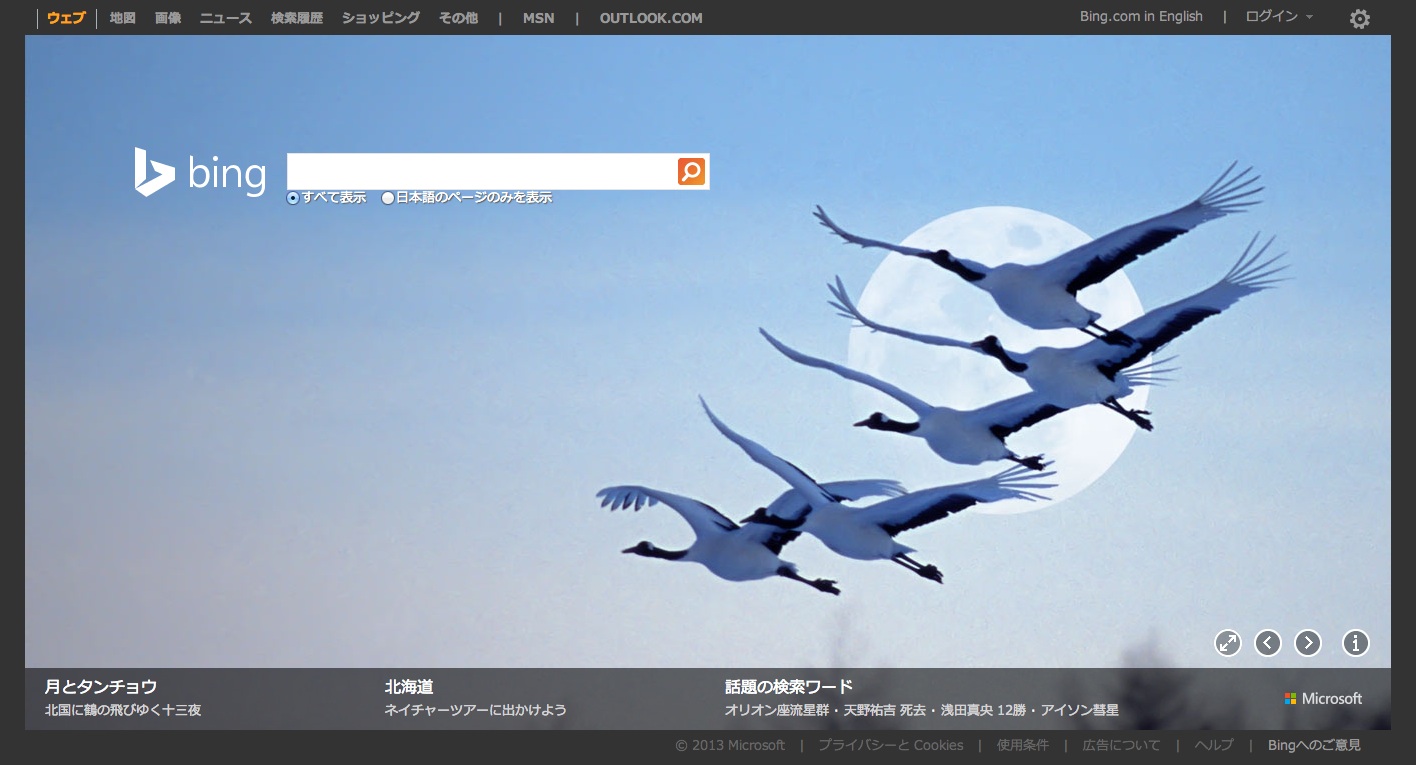Select the すべて表示 radio button

coord(293,198)
